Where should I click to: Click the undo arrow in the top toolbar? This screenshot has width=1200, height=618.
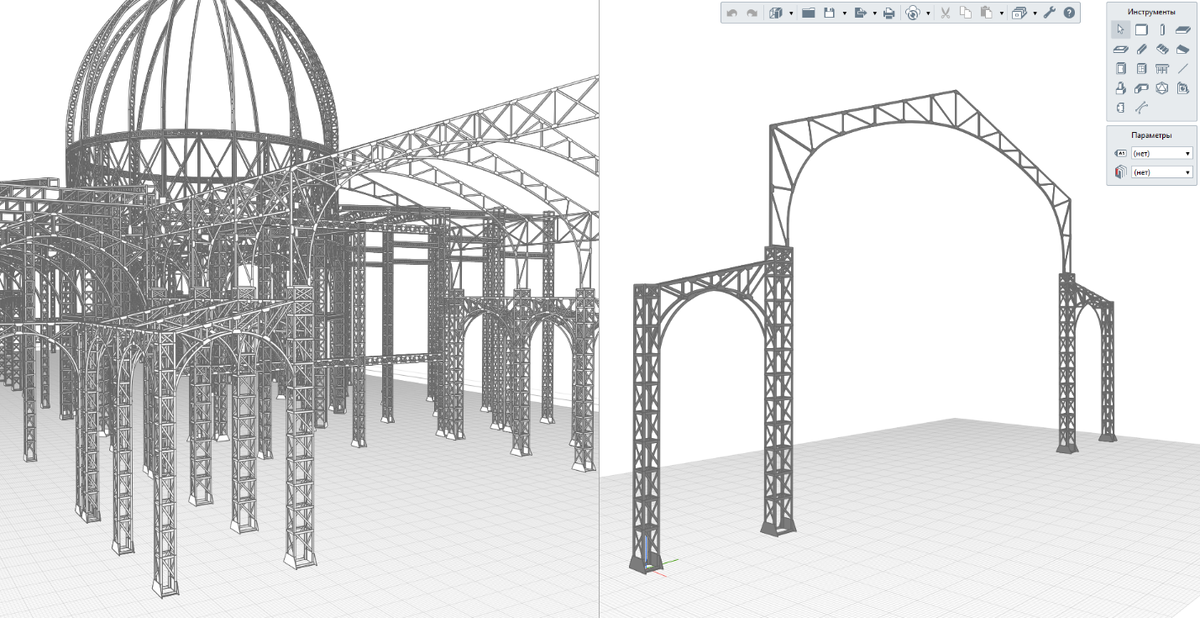(732, 13)
